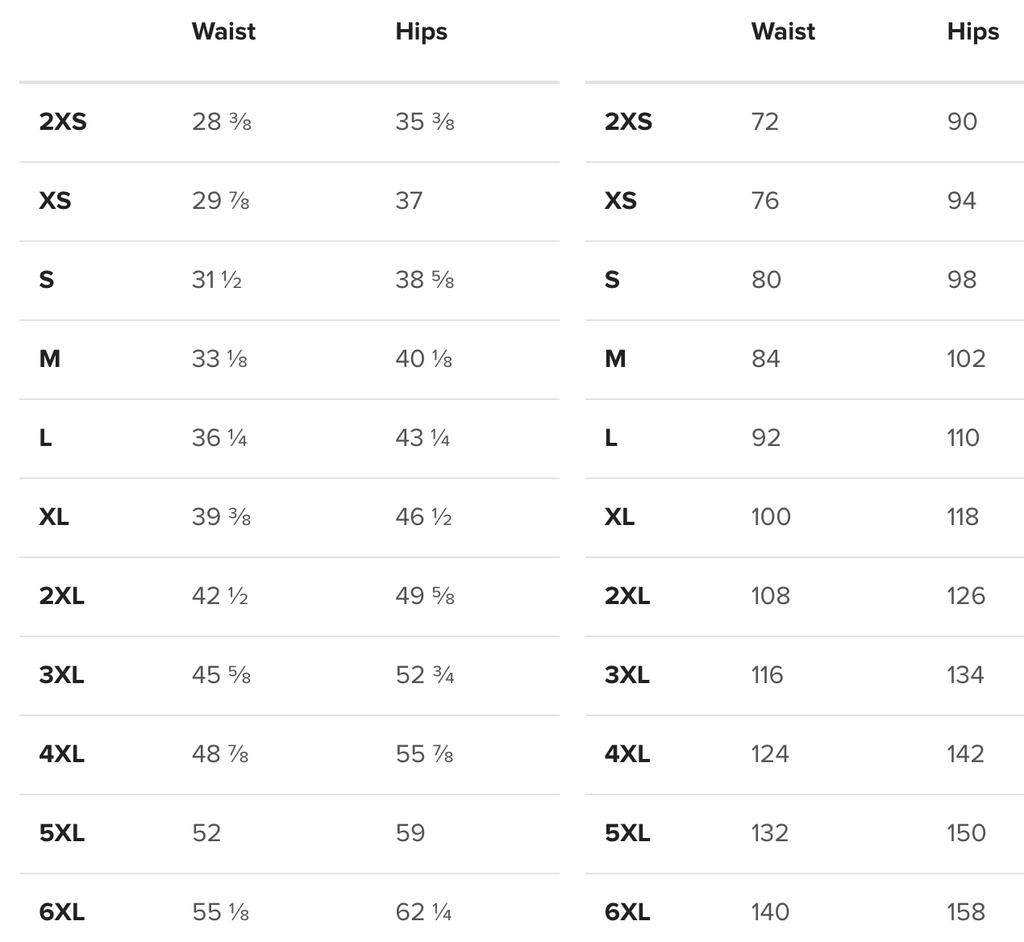1024x942 pixels.
Task: Click the M hips value 102 in centimeters
Action: (x=966, y=359)
